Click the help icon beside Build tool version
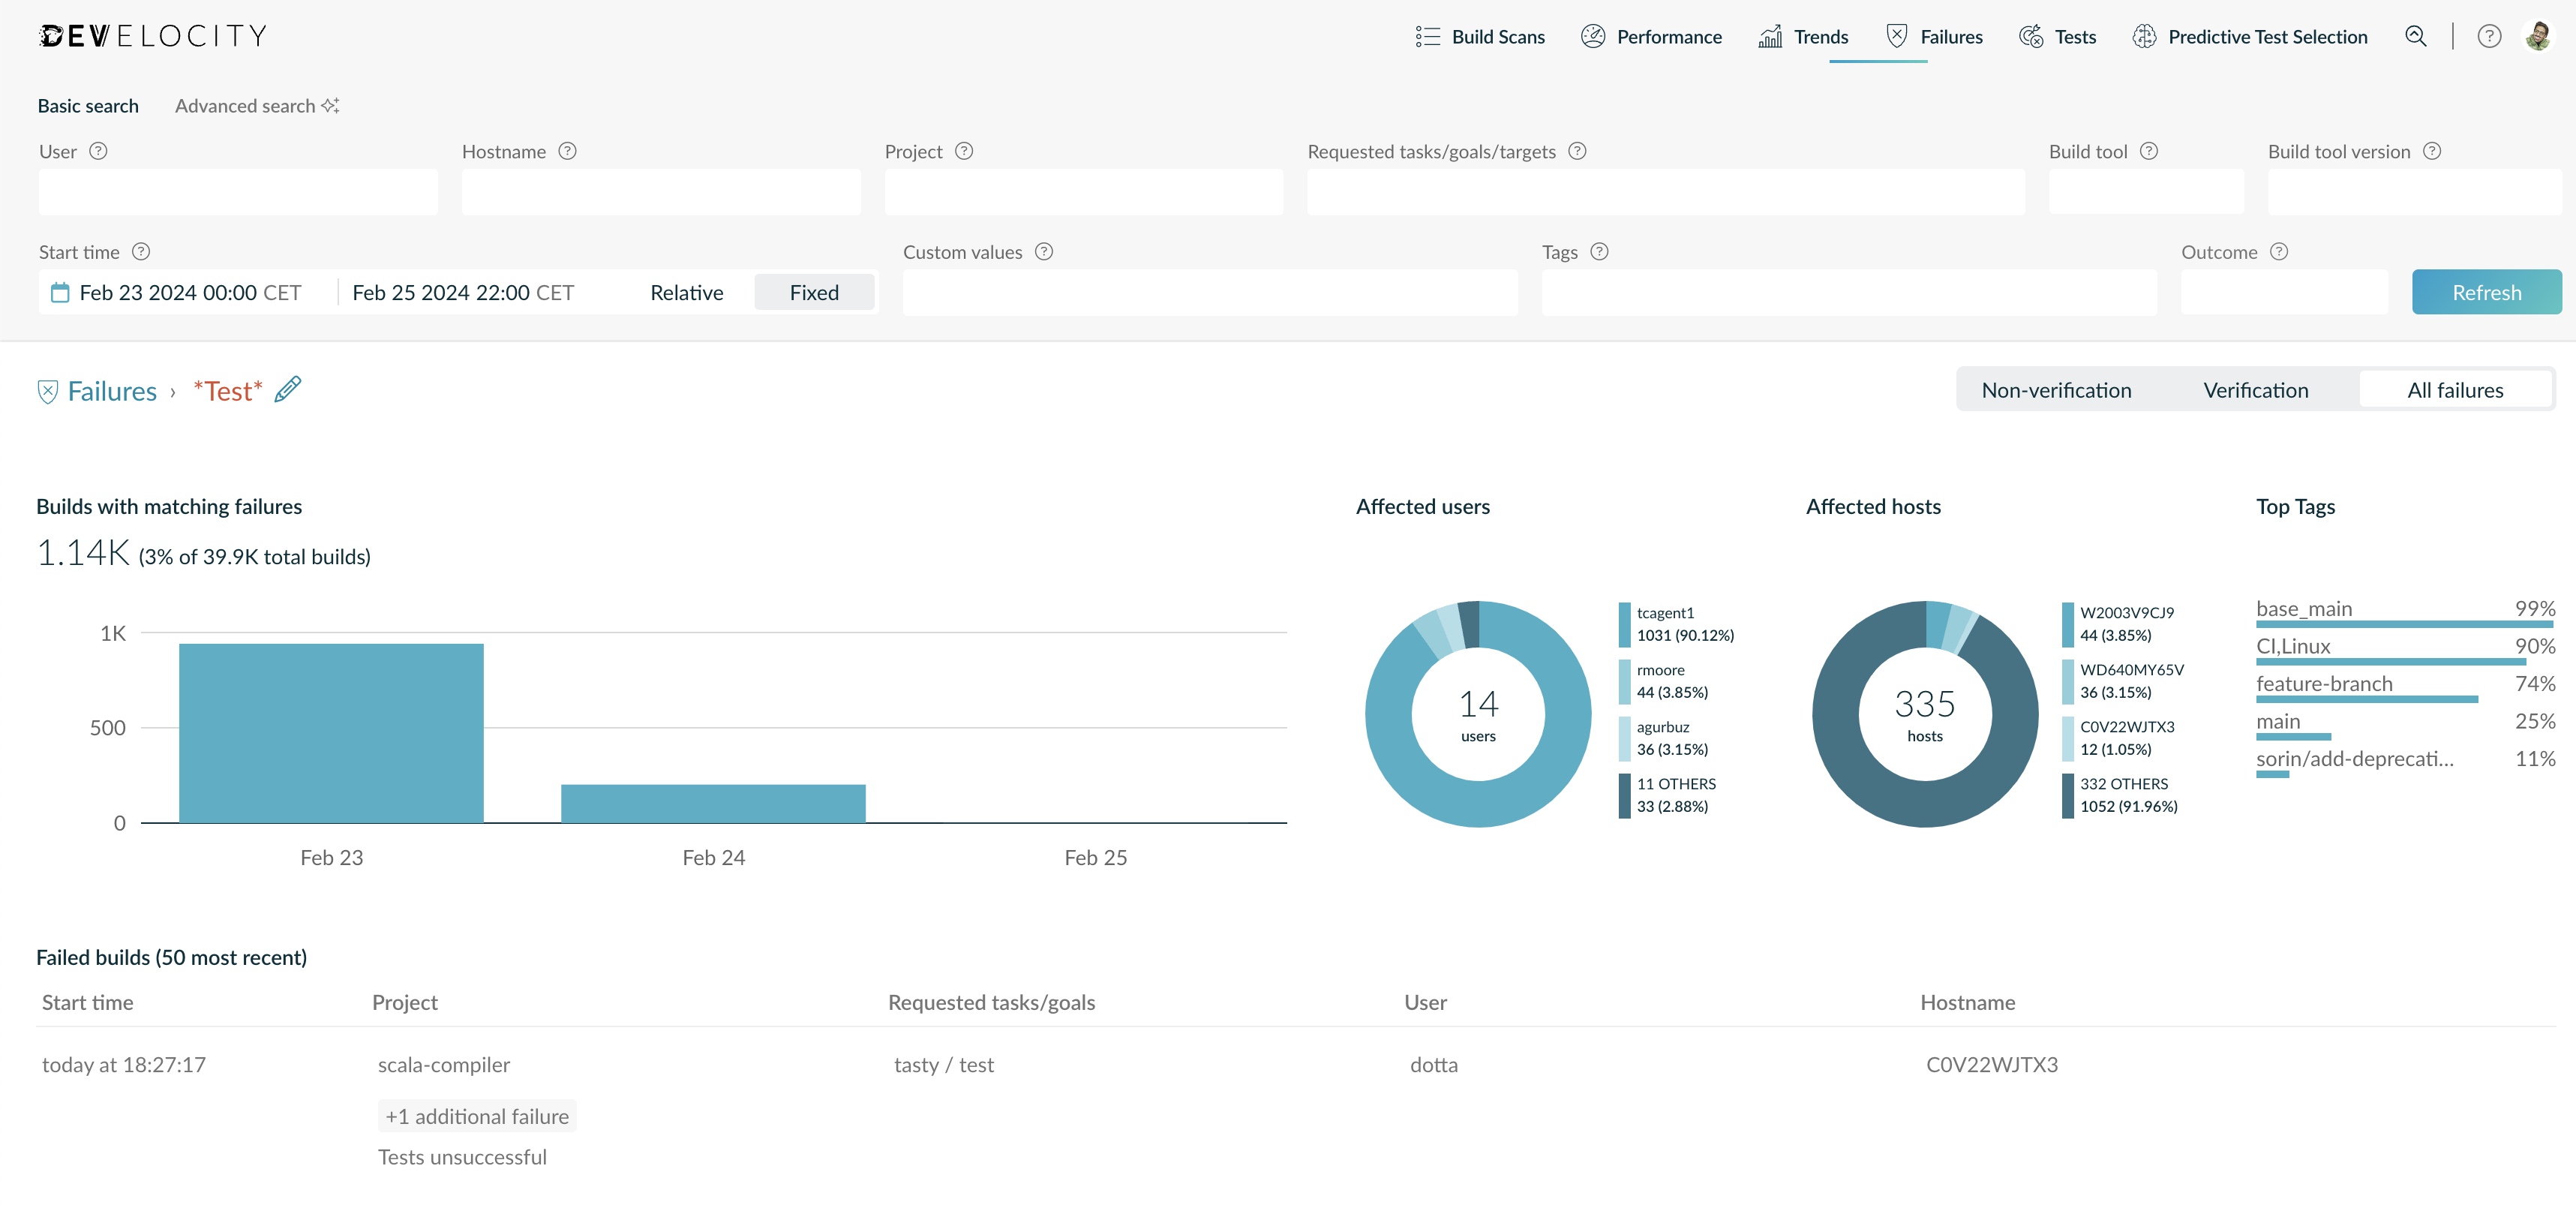This screenshot has height=1208, width=2576. point(2432,151)
